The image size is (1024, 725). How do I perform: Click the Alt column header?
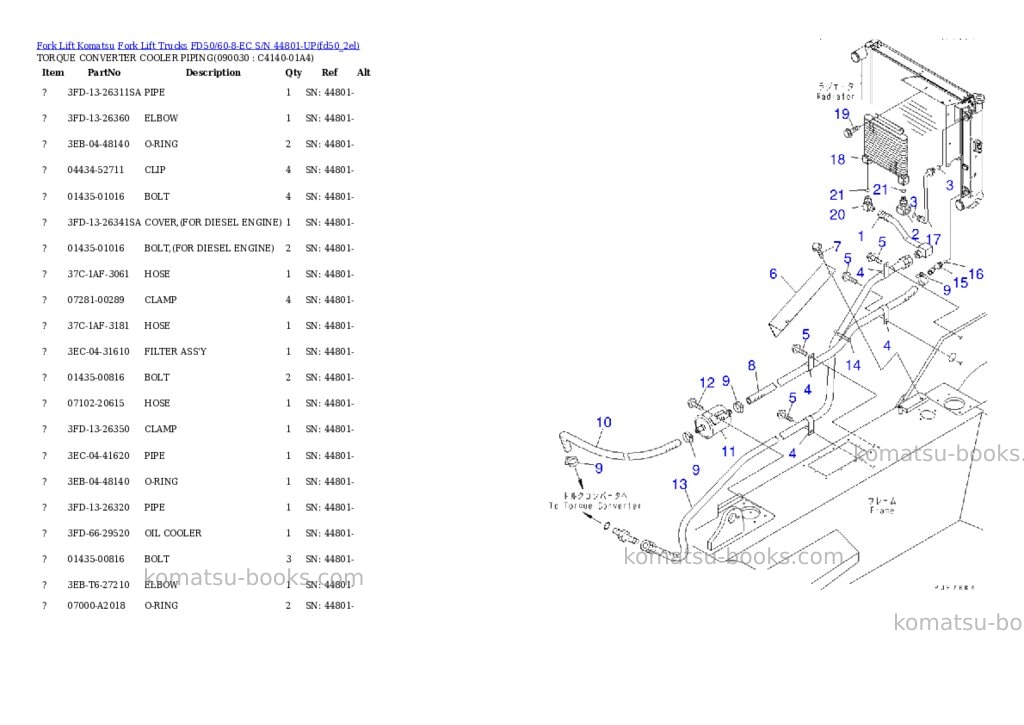pos(364,72)
